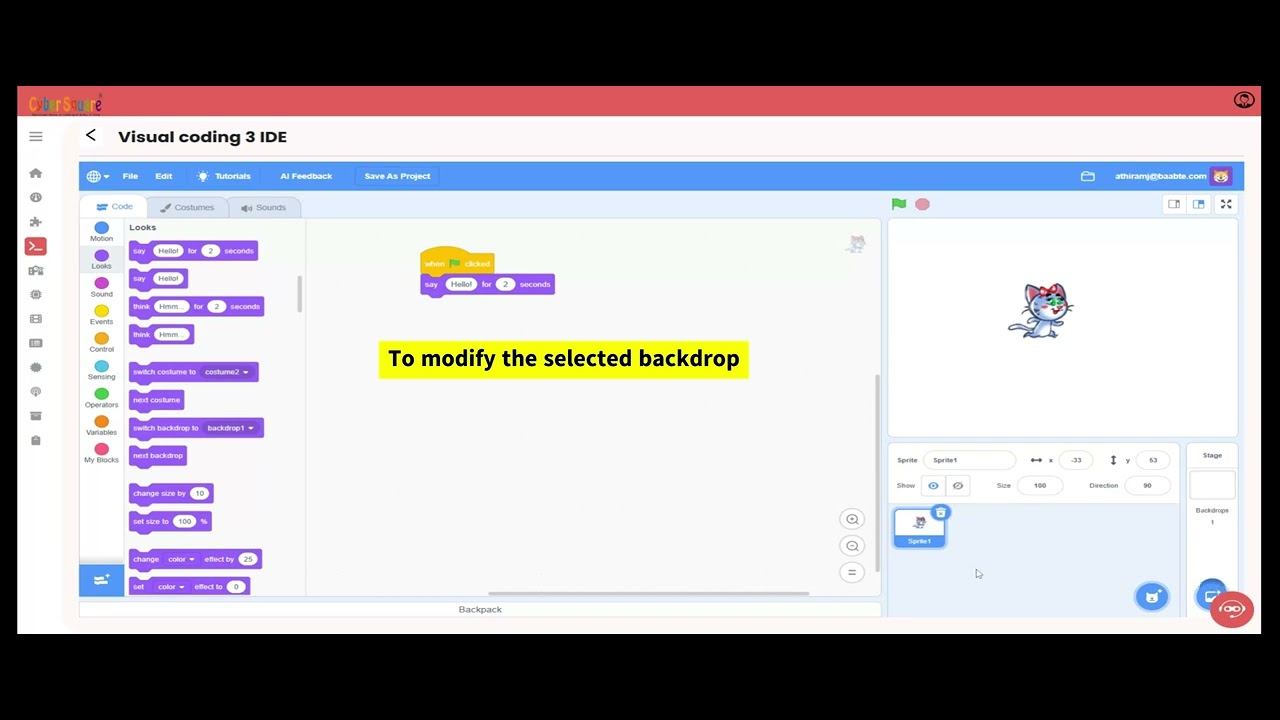Show the sprite with the eye button

click(933, 486)
